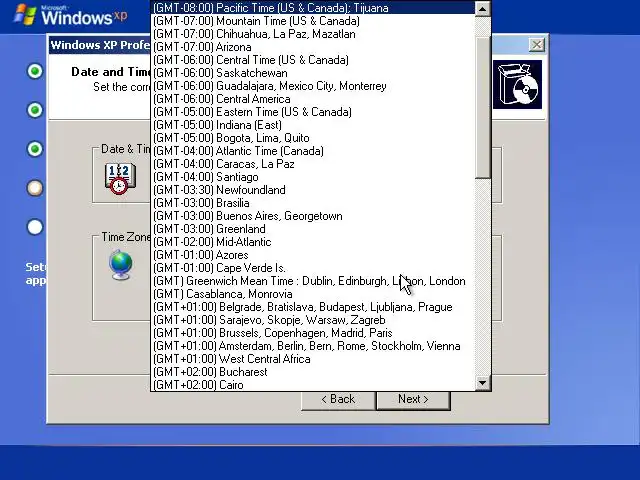The height and width of the screenshot is (480, 640).
Task: Select Bogota, Lima, Quito
Action: [x=313, y=138]
